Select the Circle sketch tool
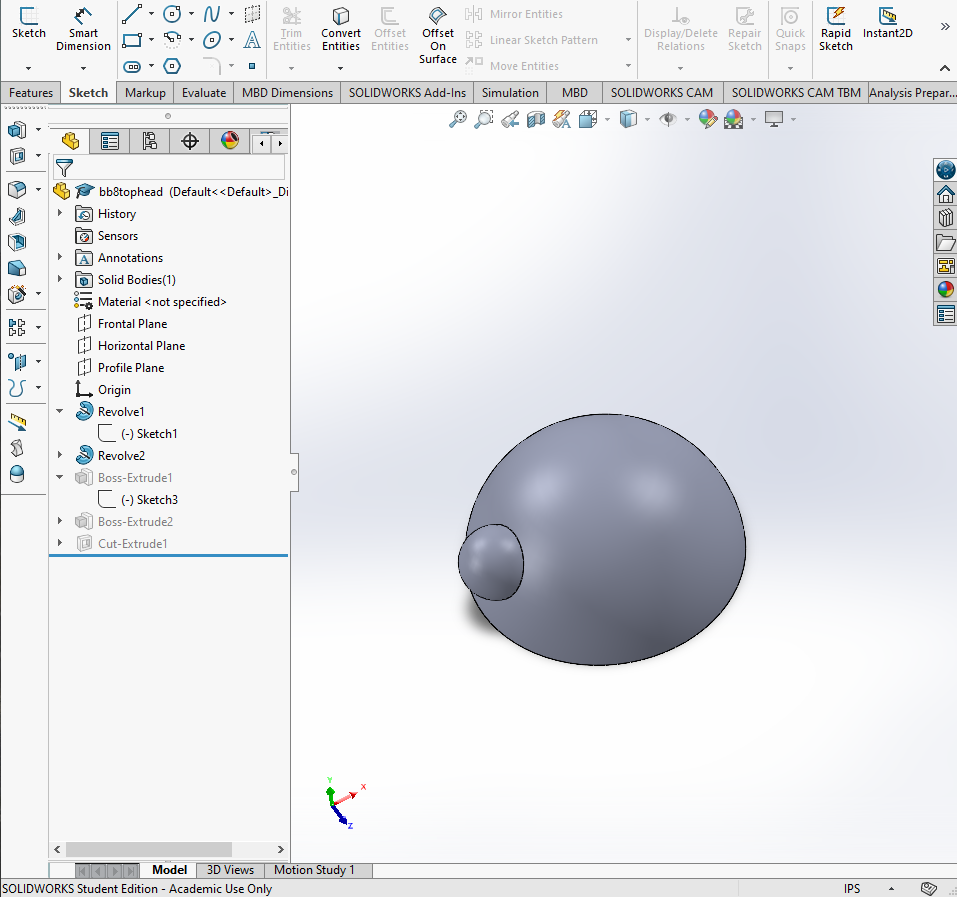 point(172,14)
